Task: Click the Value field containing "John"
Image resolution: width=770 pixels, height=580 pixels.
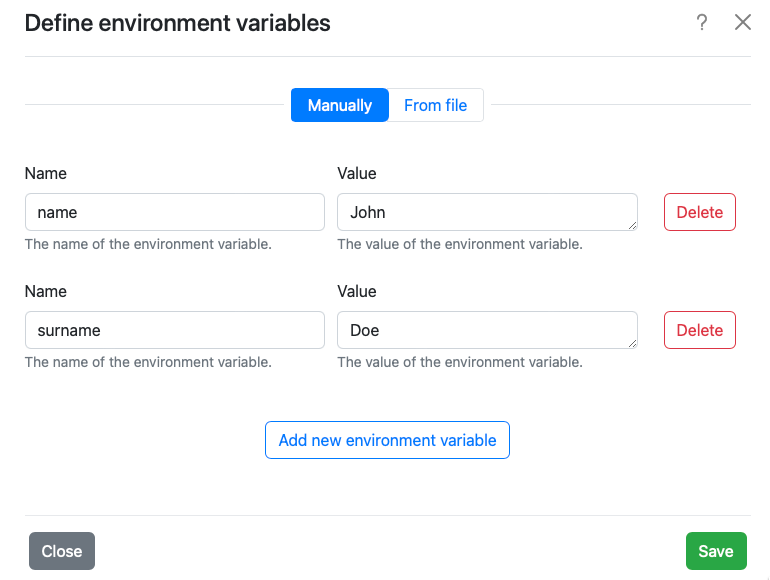Action: (487, 212)
